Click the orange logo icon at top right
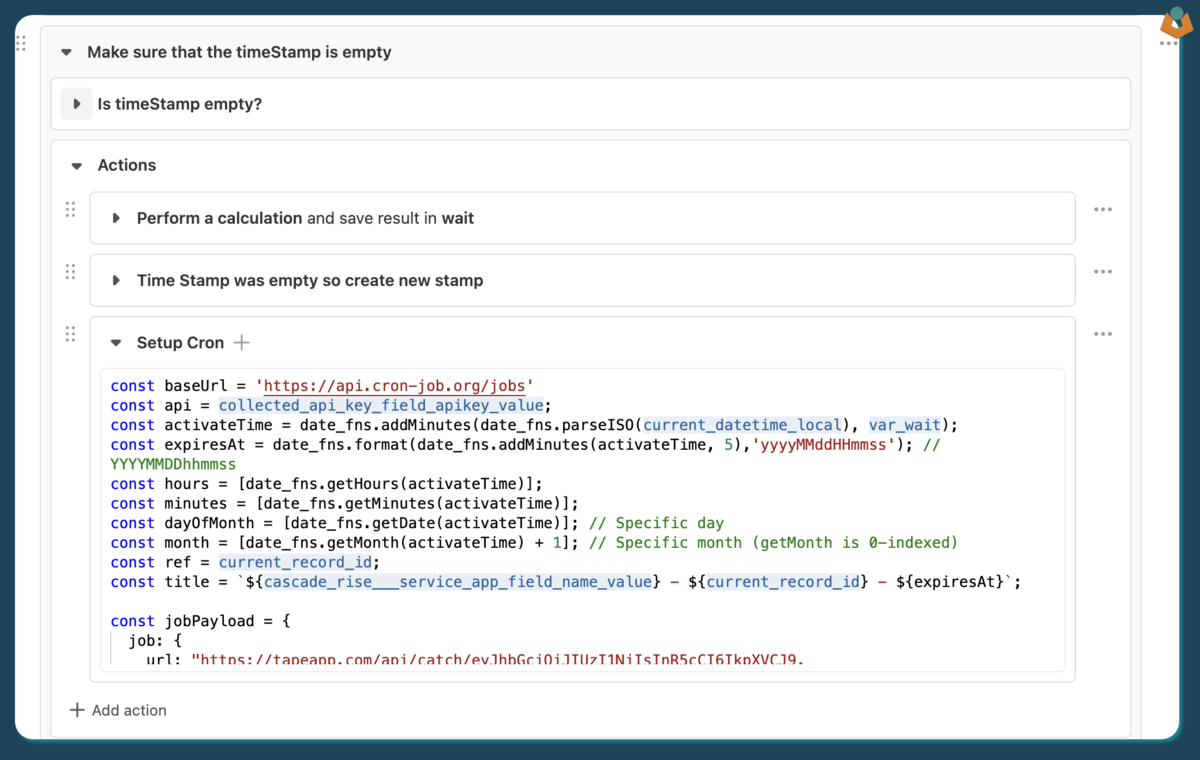This screenshot has height=760, width=1200. pyautogui.click(x=1177, y=22)
